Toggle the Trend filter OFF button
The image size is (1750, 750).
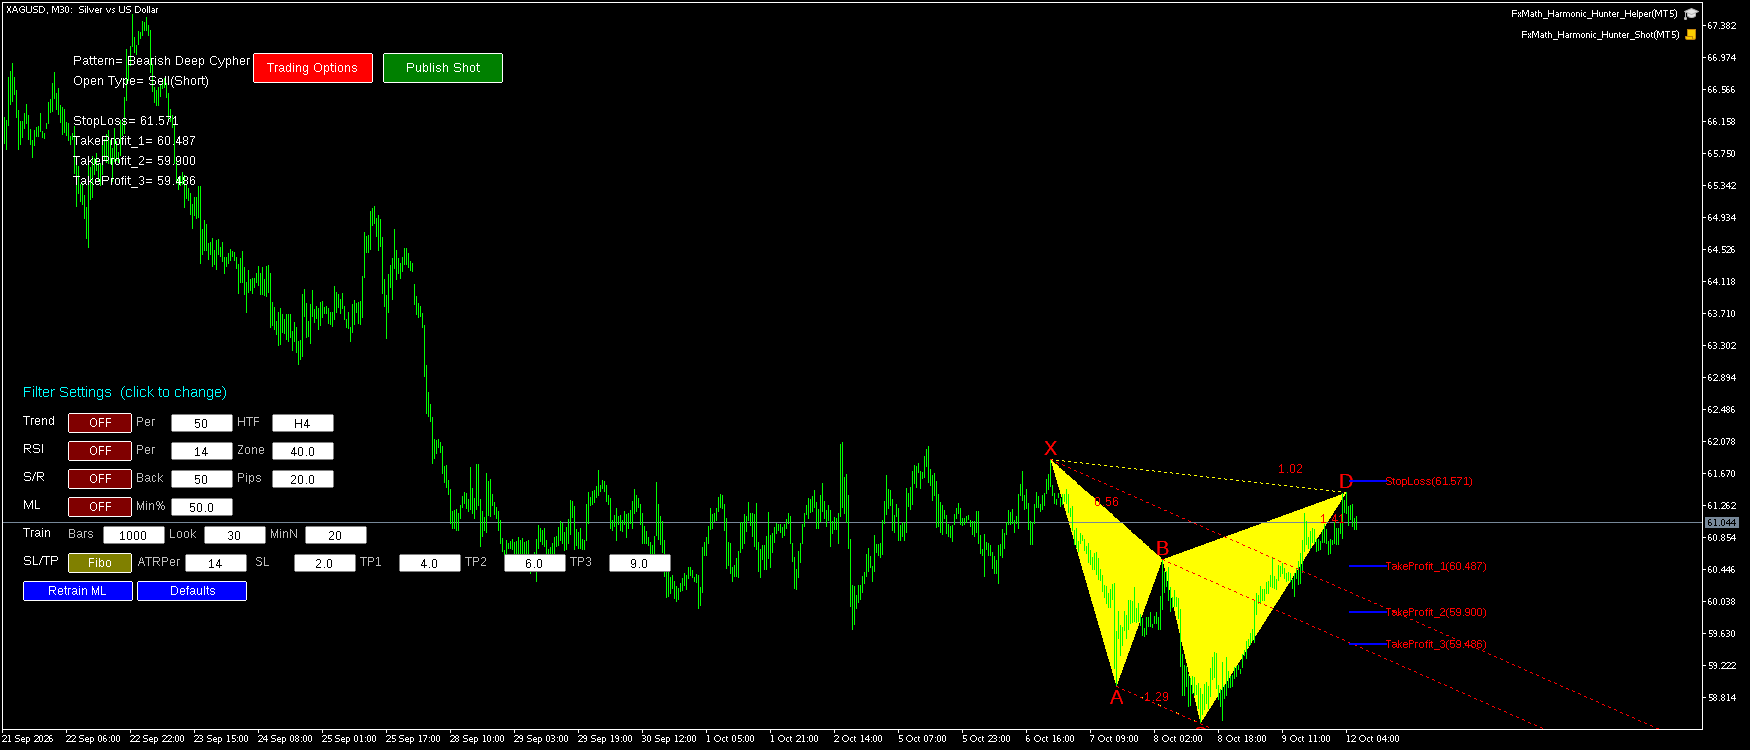(x=100, y=423)
